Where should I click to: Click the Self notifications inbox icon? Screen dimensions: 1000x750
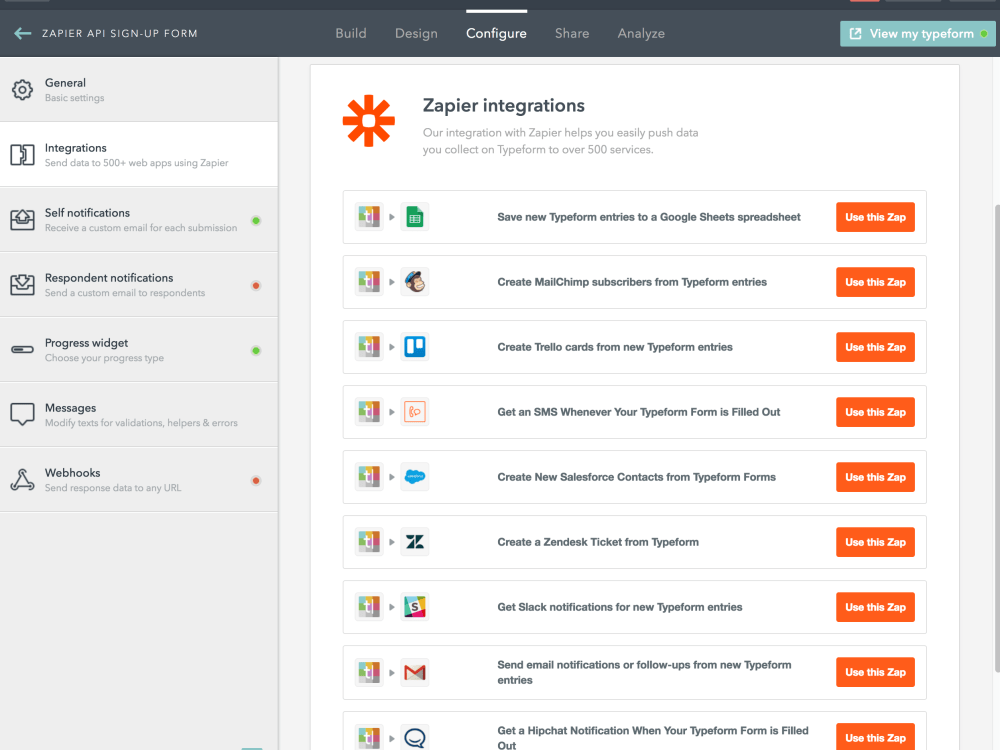pos(22,220)
